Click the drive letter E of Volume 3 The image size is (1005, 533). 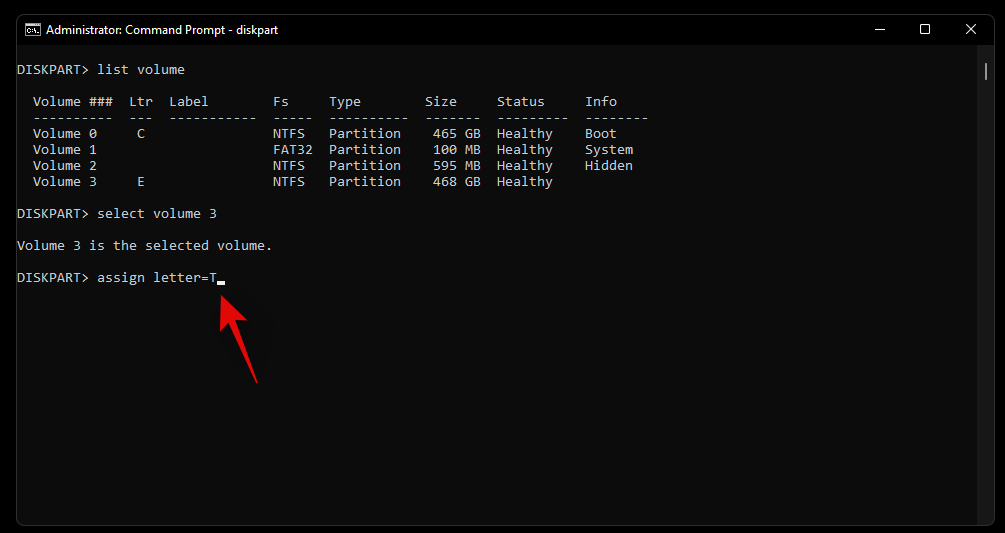pos(141,182)
